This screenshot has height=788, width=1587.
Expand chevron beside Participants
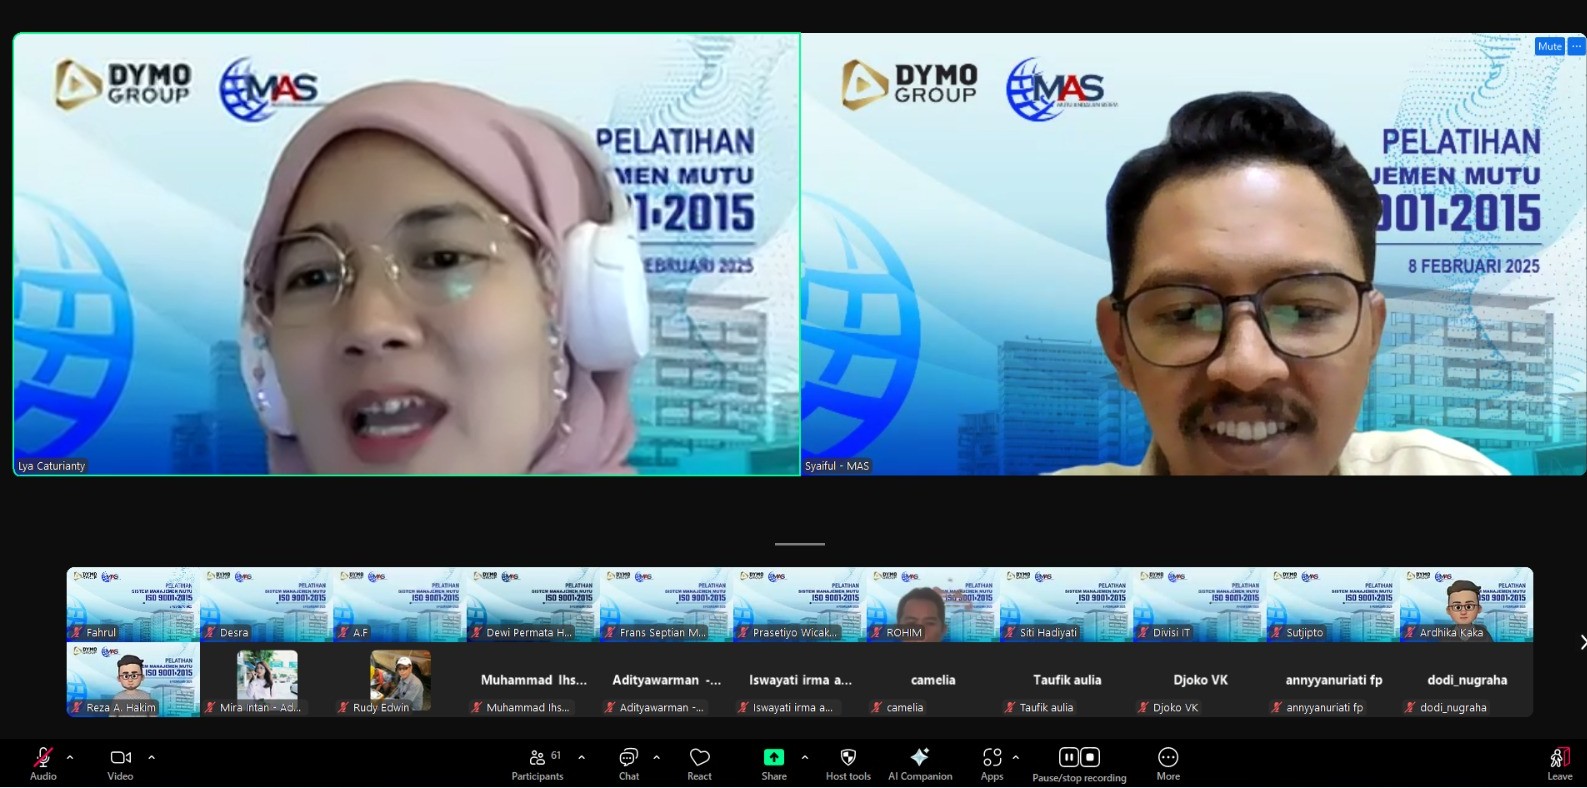[582, 757]
